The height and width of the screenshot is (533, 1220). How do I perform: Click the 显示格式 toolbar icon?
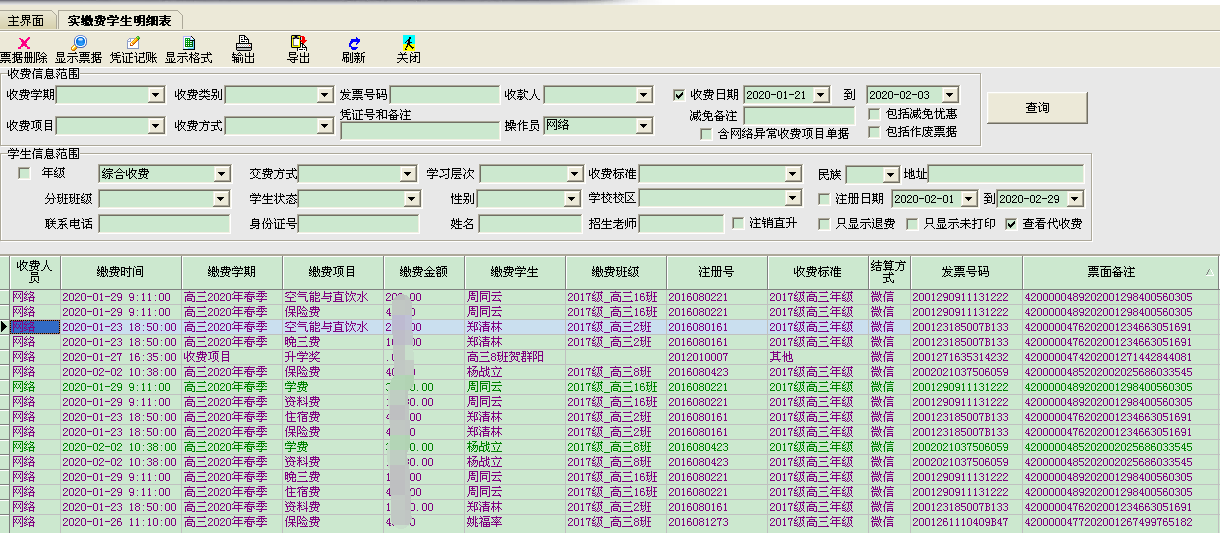(x=189, y=43)
